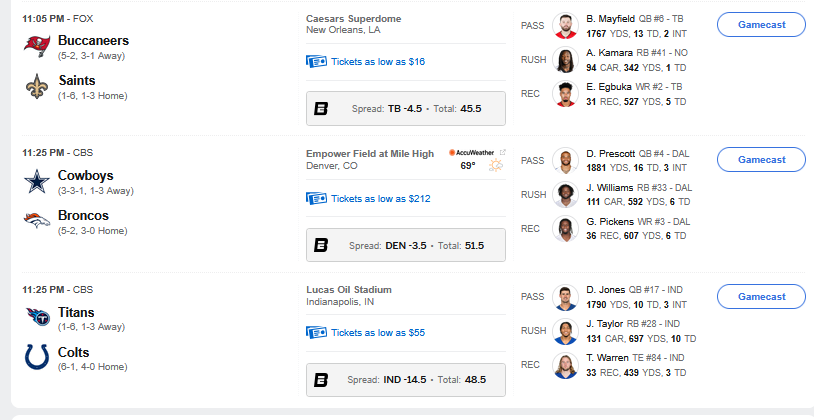Click the Cowboys team name link
The width and height of the screenshot is (814, 420).
pyautogui.click(x=85, y=175)
